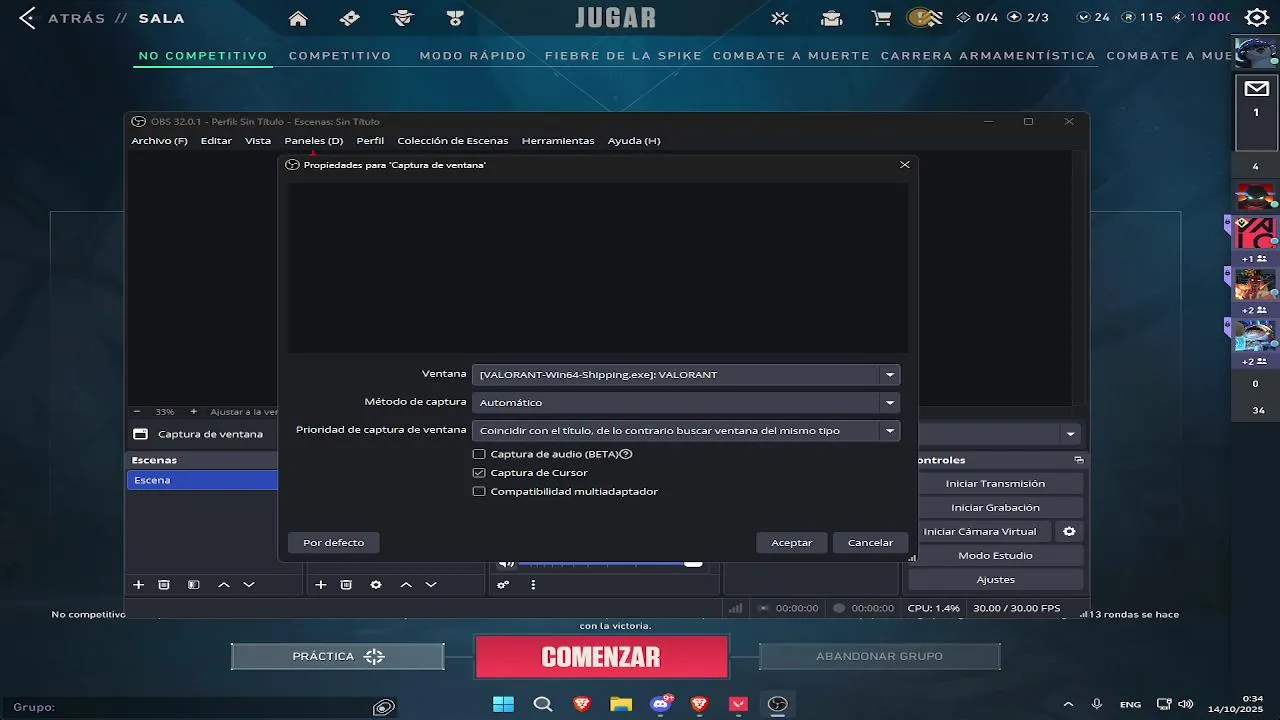1280x720 pixels.
Task: Add a new source with plus icon
Action: [321, 585]
